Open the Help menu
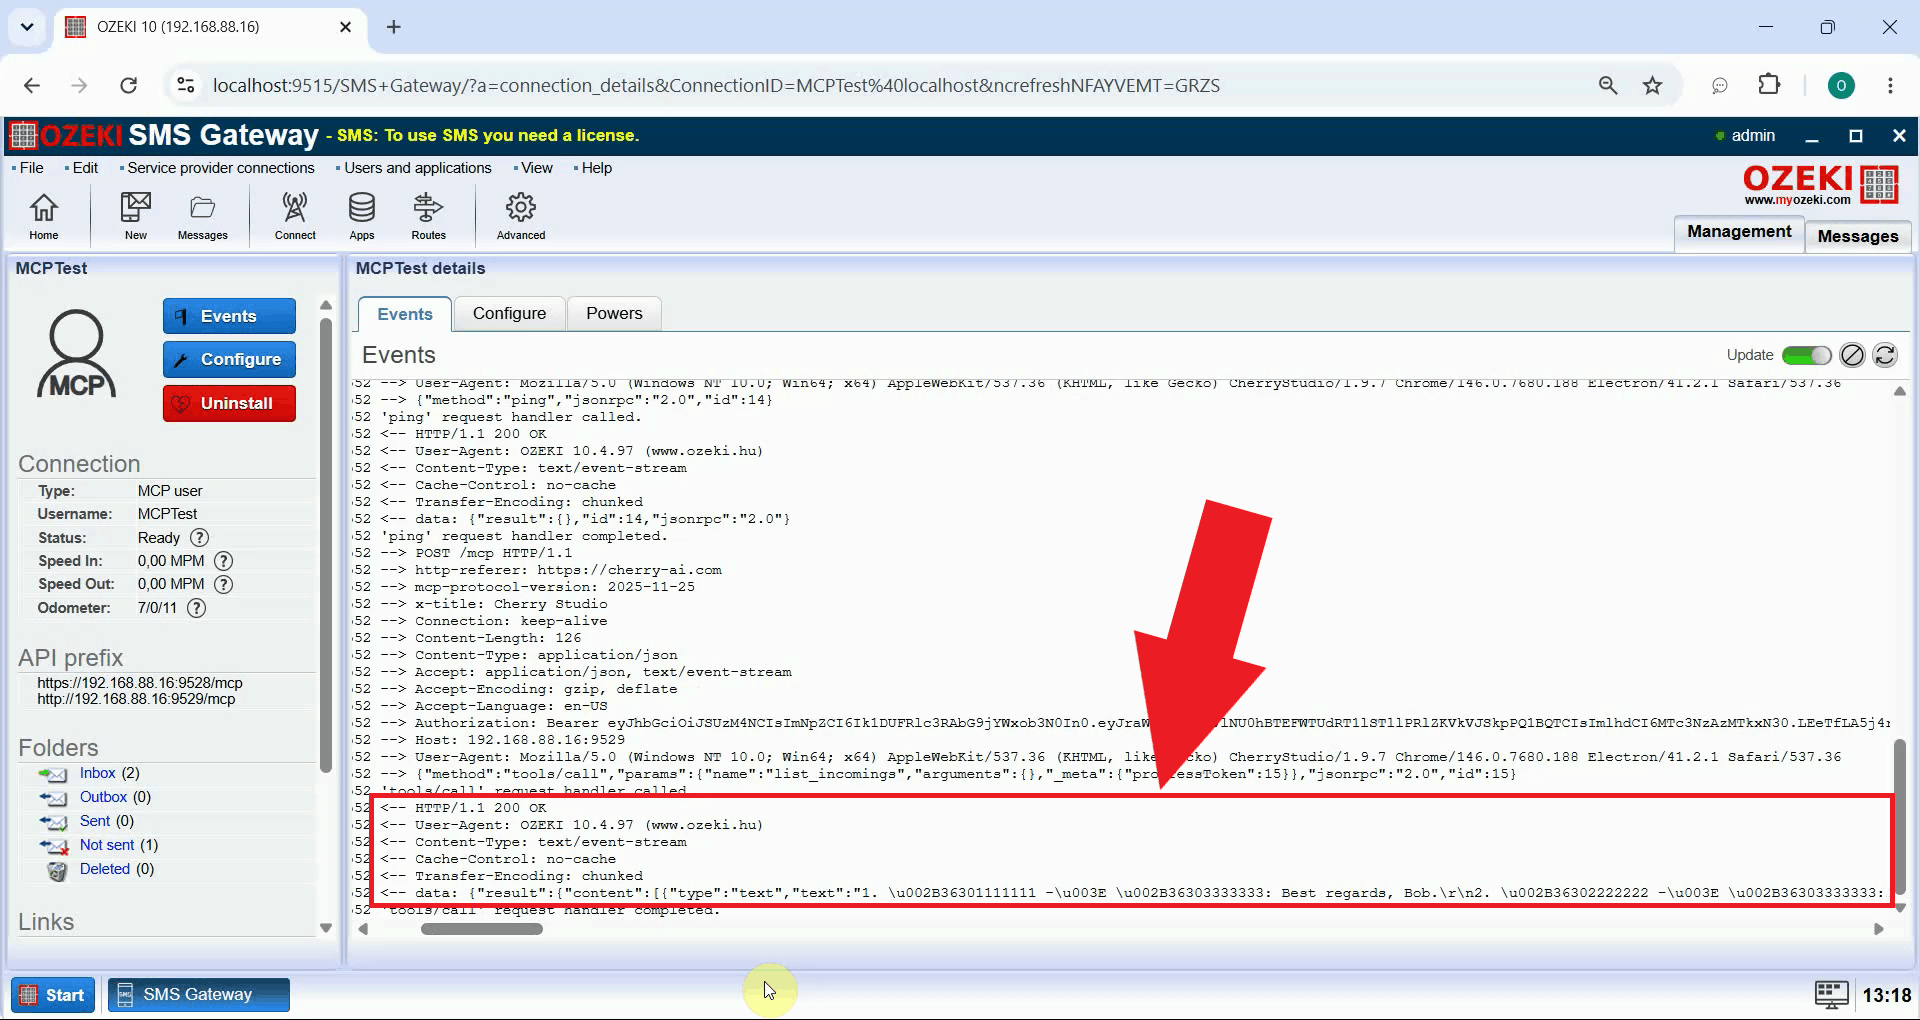The image size is (1920, 1020). click(596, 168)
